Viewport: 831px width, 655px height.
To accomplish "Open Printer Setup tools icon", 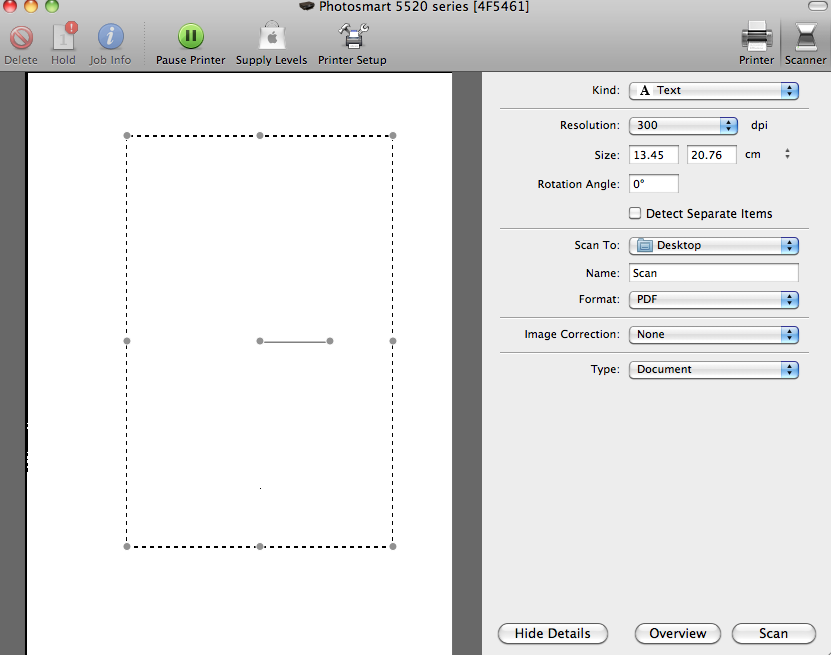I will (x=353, y=36).
